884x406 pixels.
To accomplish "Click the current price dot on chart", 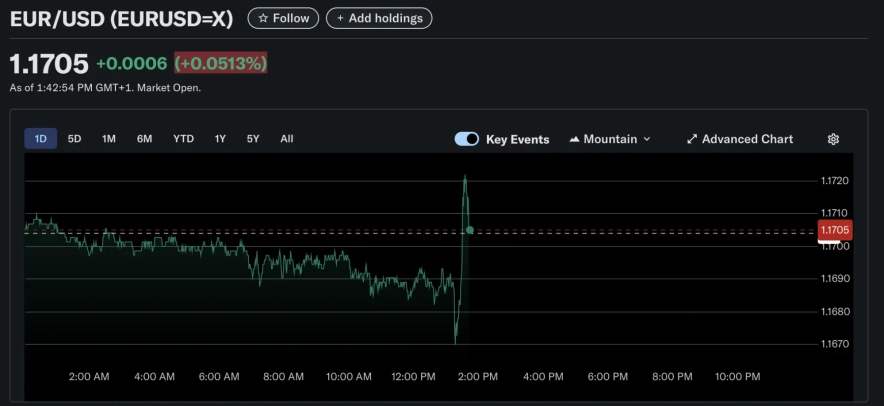I will coord(470,230).
